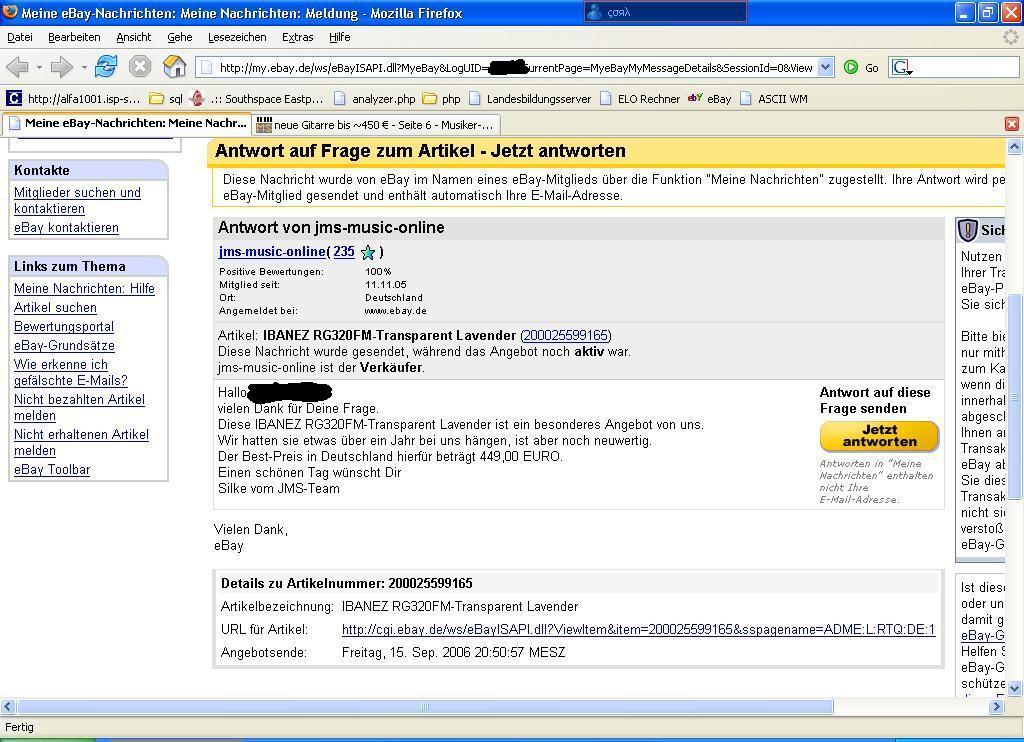The height and width of the screenshot is (742, 1024).
Task: Open item number 200025599165 link
Action: 566,335
